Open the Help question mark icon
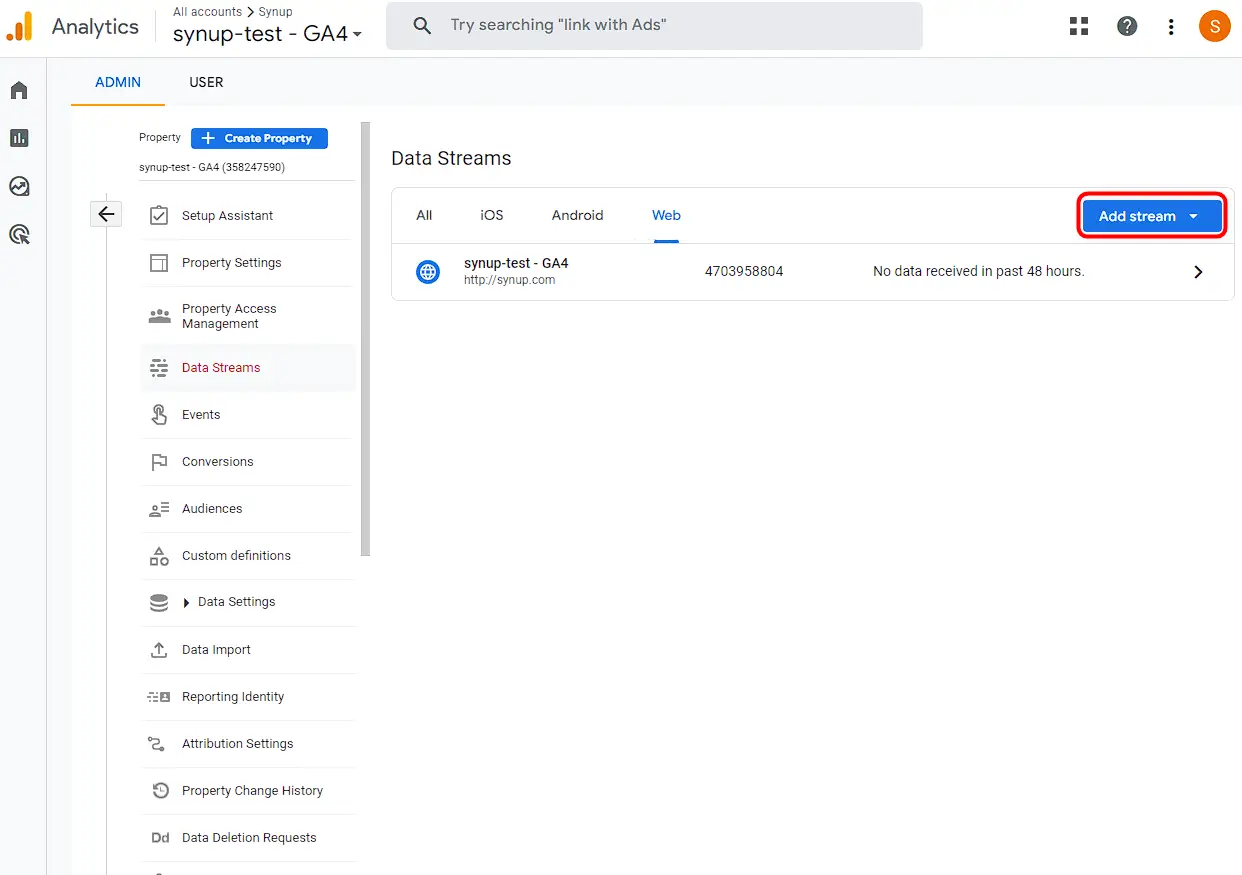1242x875 pixels. (1127, 27)
